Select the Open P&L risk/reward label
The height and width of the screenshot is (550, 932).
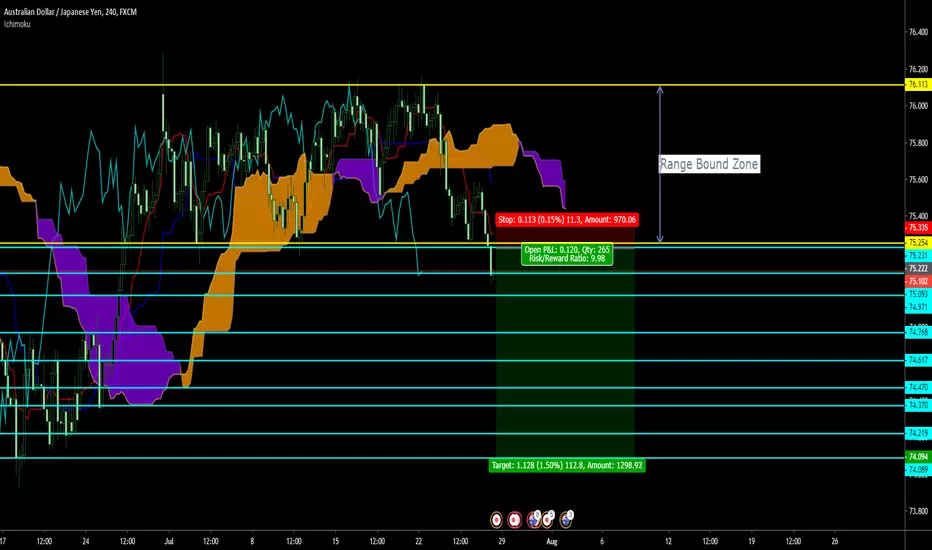coord(567,254)
